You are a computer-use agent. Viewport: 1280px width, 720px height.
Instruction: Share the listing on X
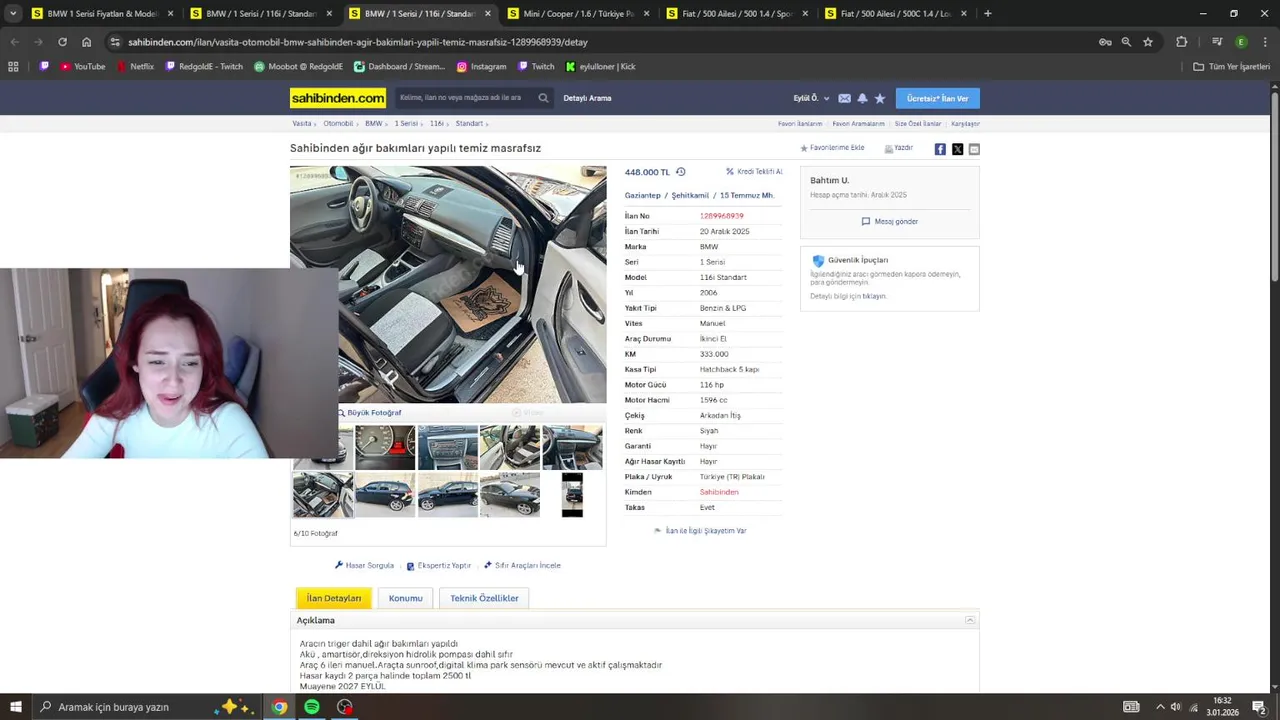957,149
